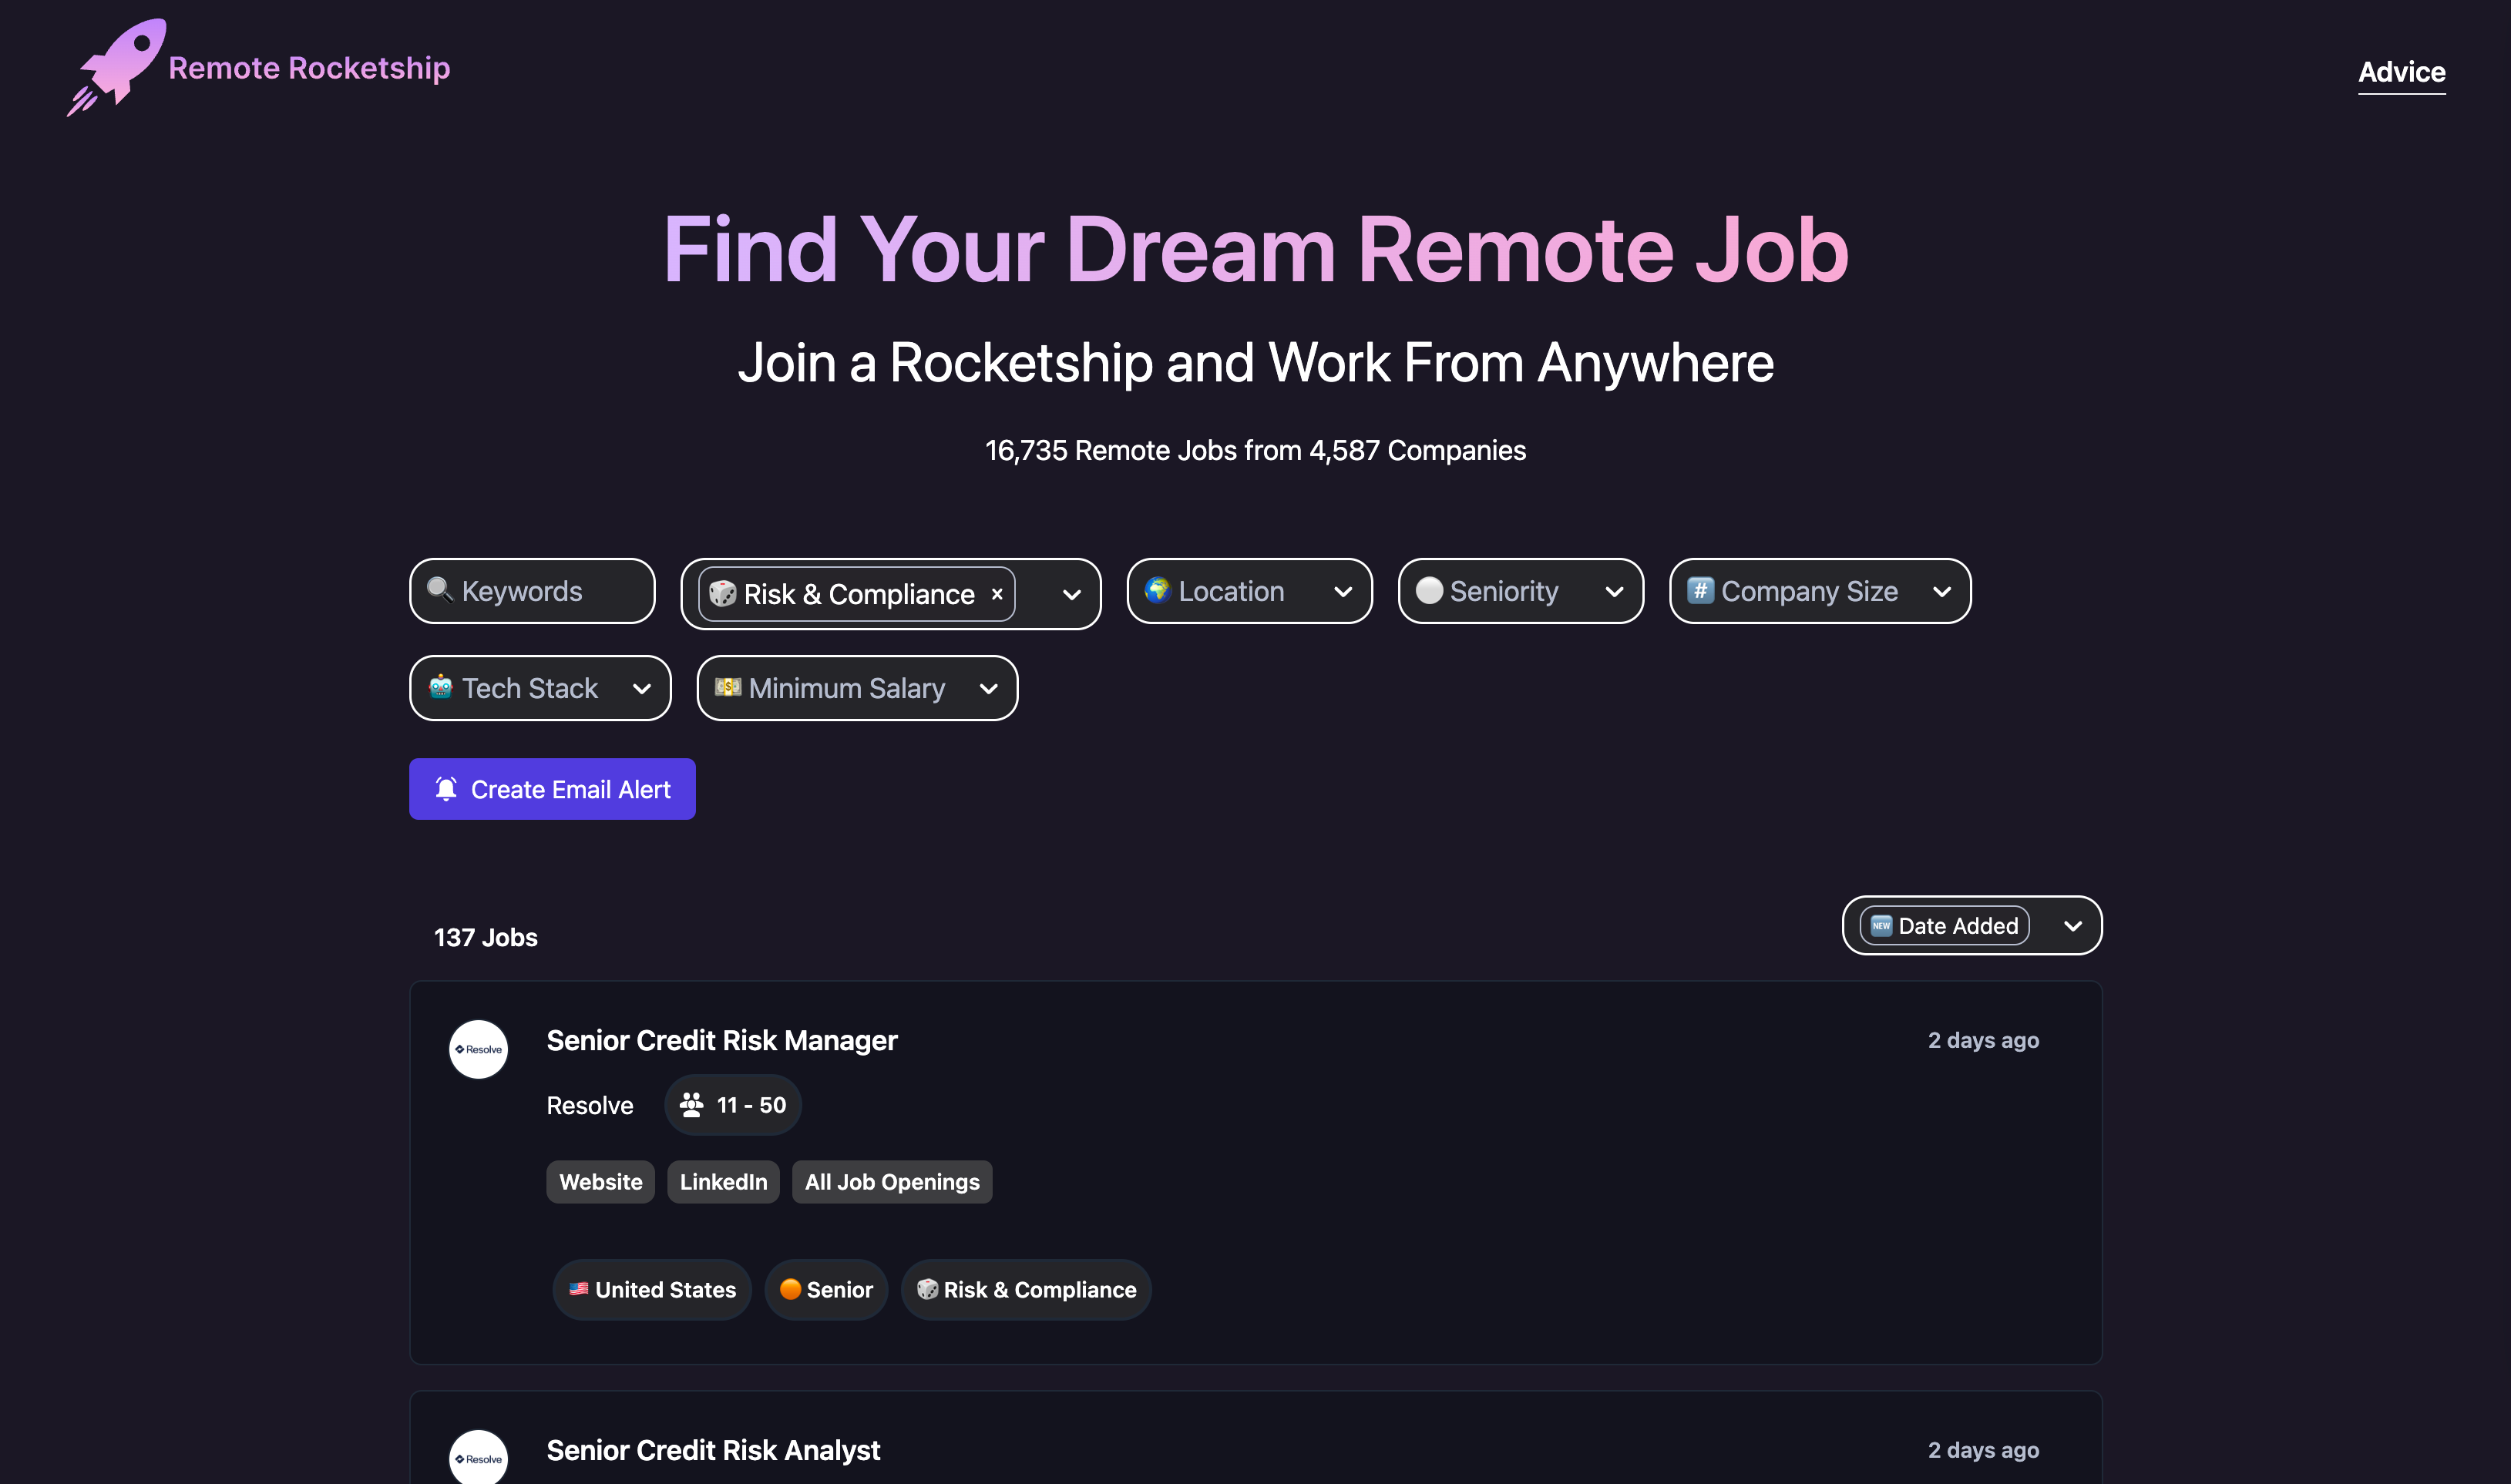Select the United States location tag

coord(652,1290)
